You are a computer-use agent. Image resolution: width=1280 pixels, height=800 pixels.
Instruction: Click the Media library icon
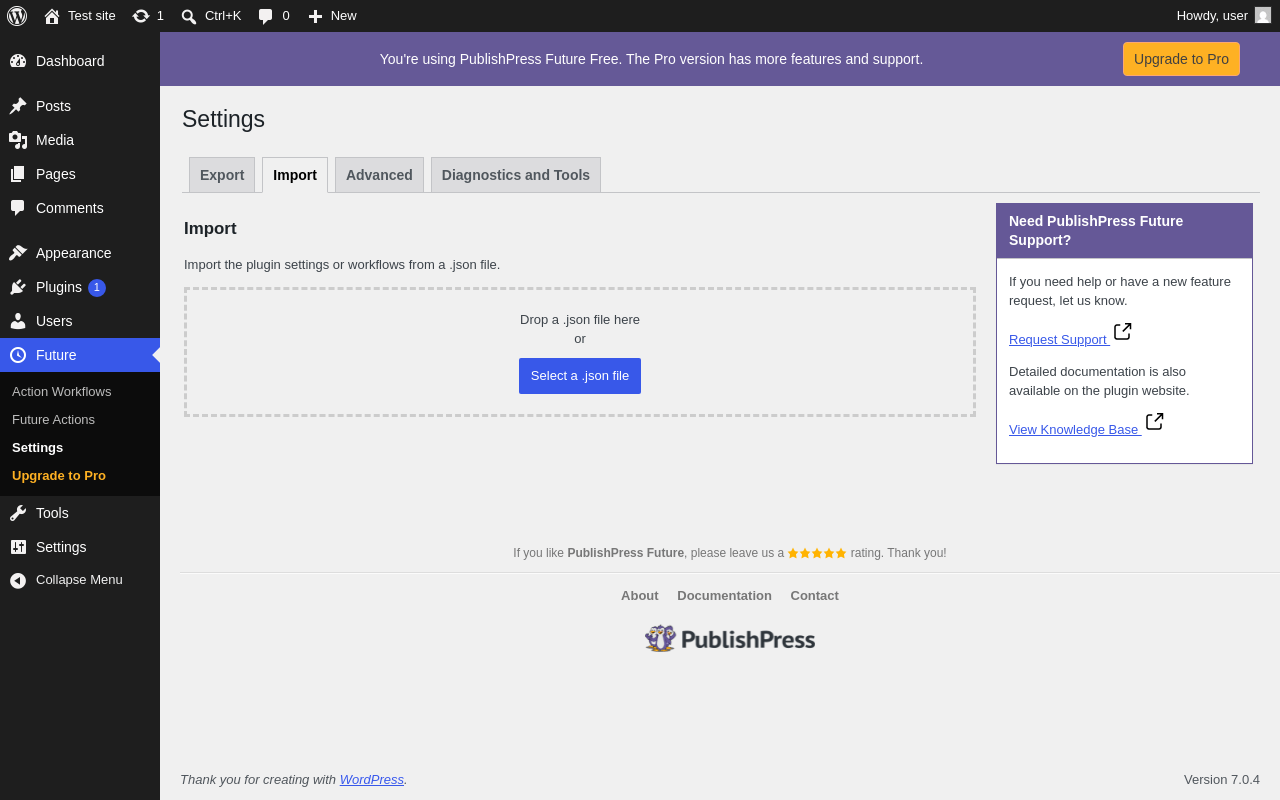[18, 140]
